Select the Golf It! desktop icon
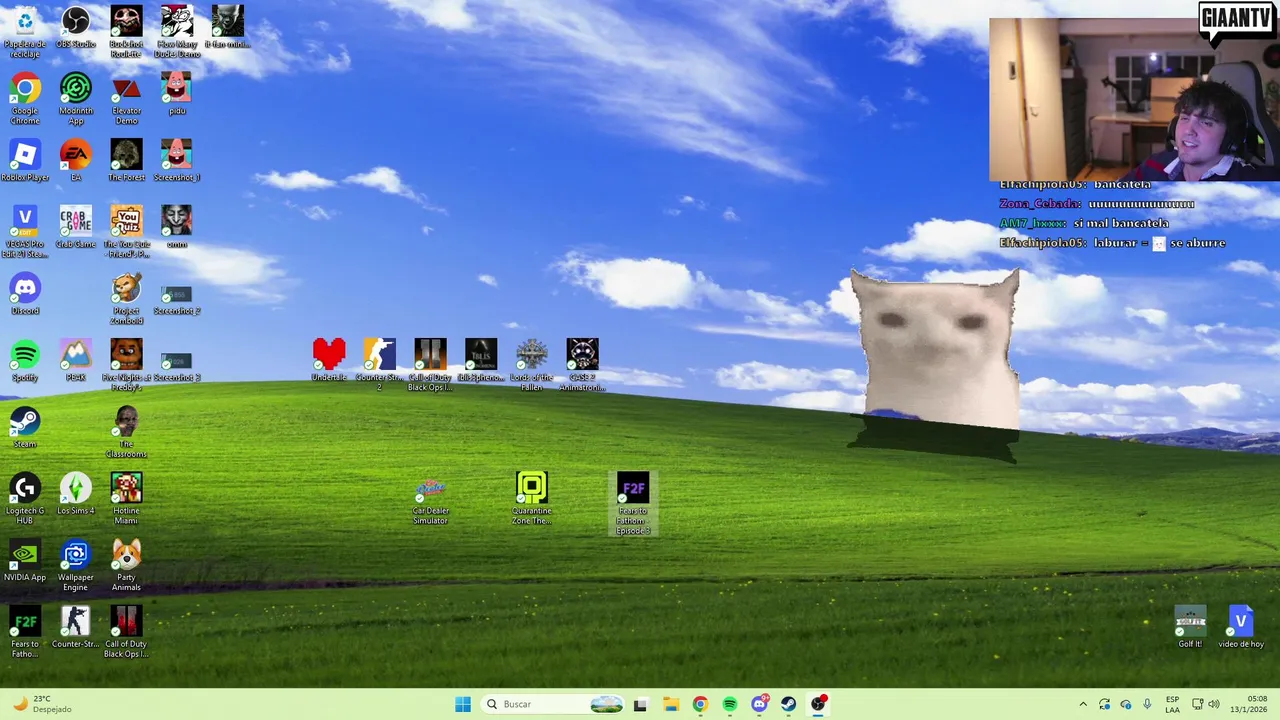Screen dimensions: 1280x720 coord(1190,628)
